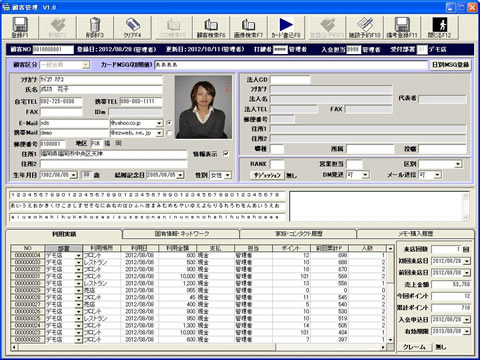Screen dimensions: 480x360
Task: Click the customer photo thumbnail
Action: click(204, 107)
